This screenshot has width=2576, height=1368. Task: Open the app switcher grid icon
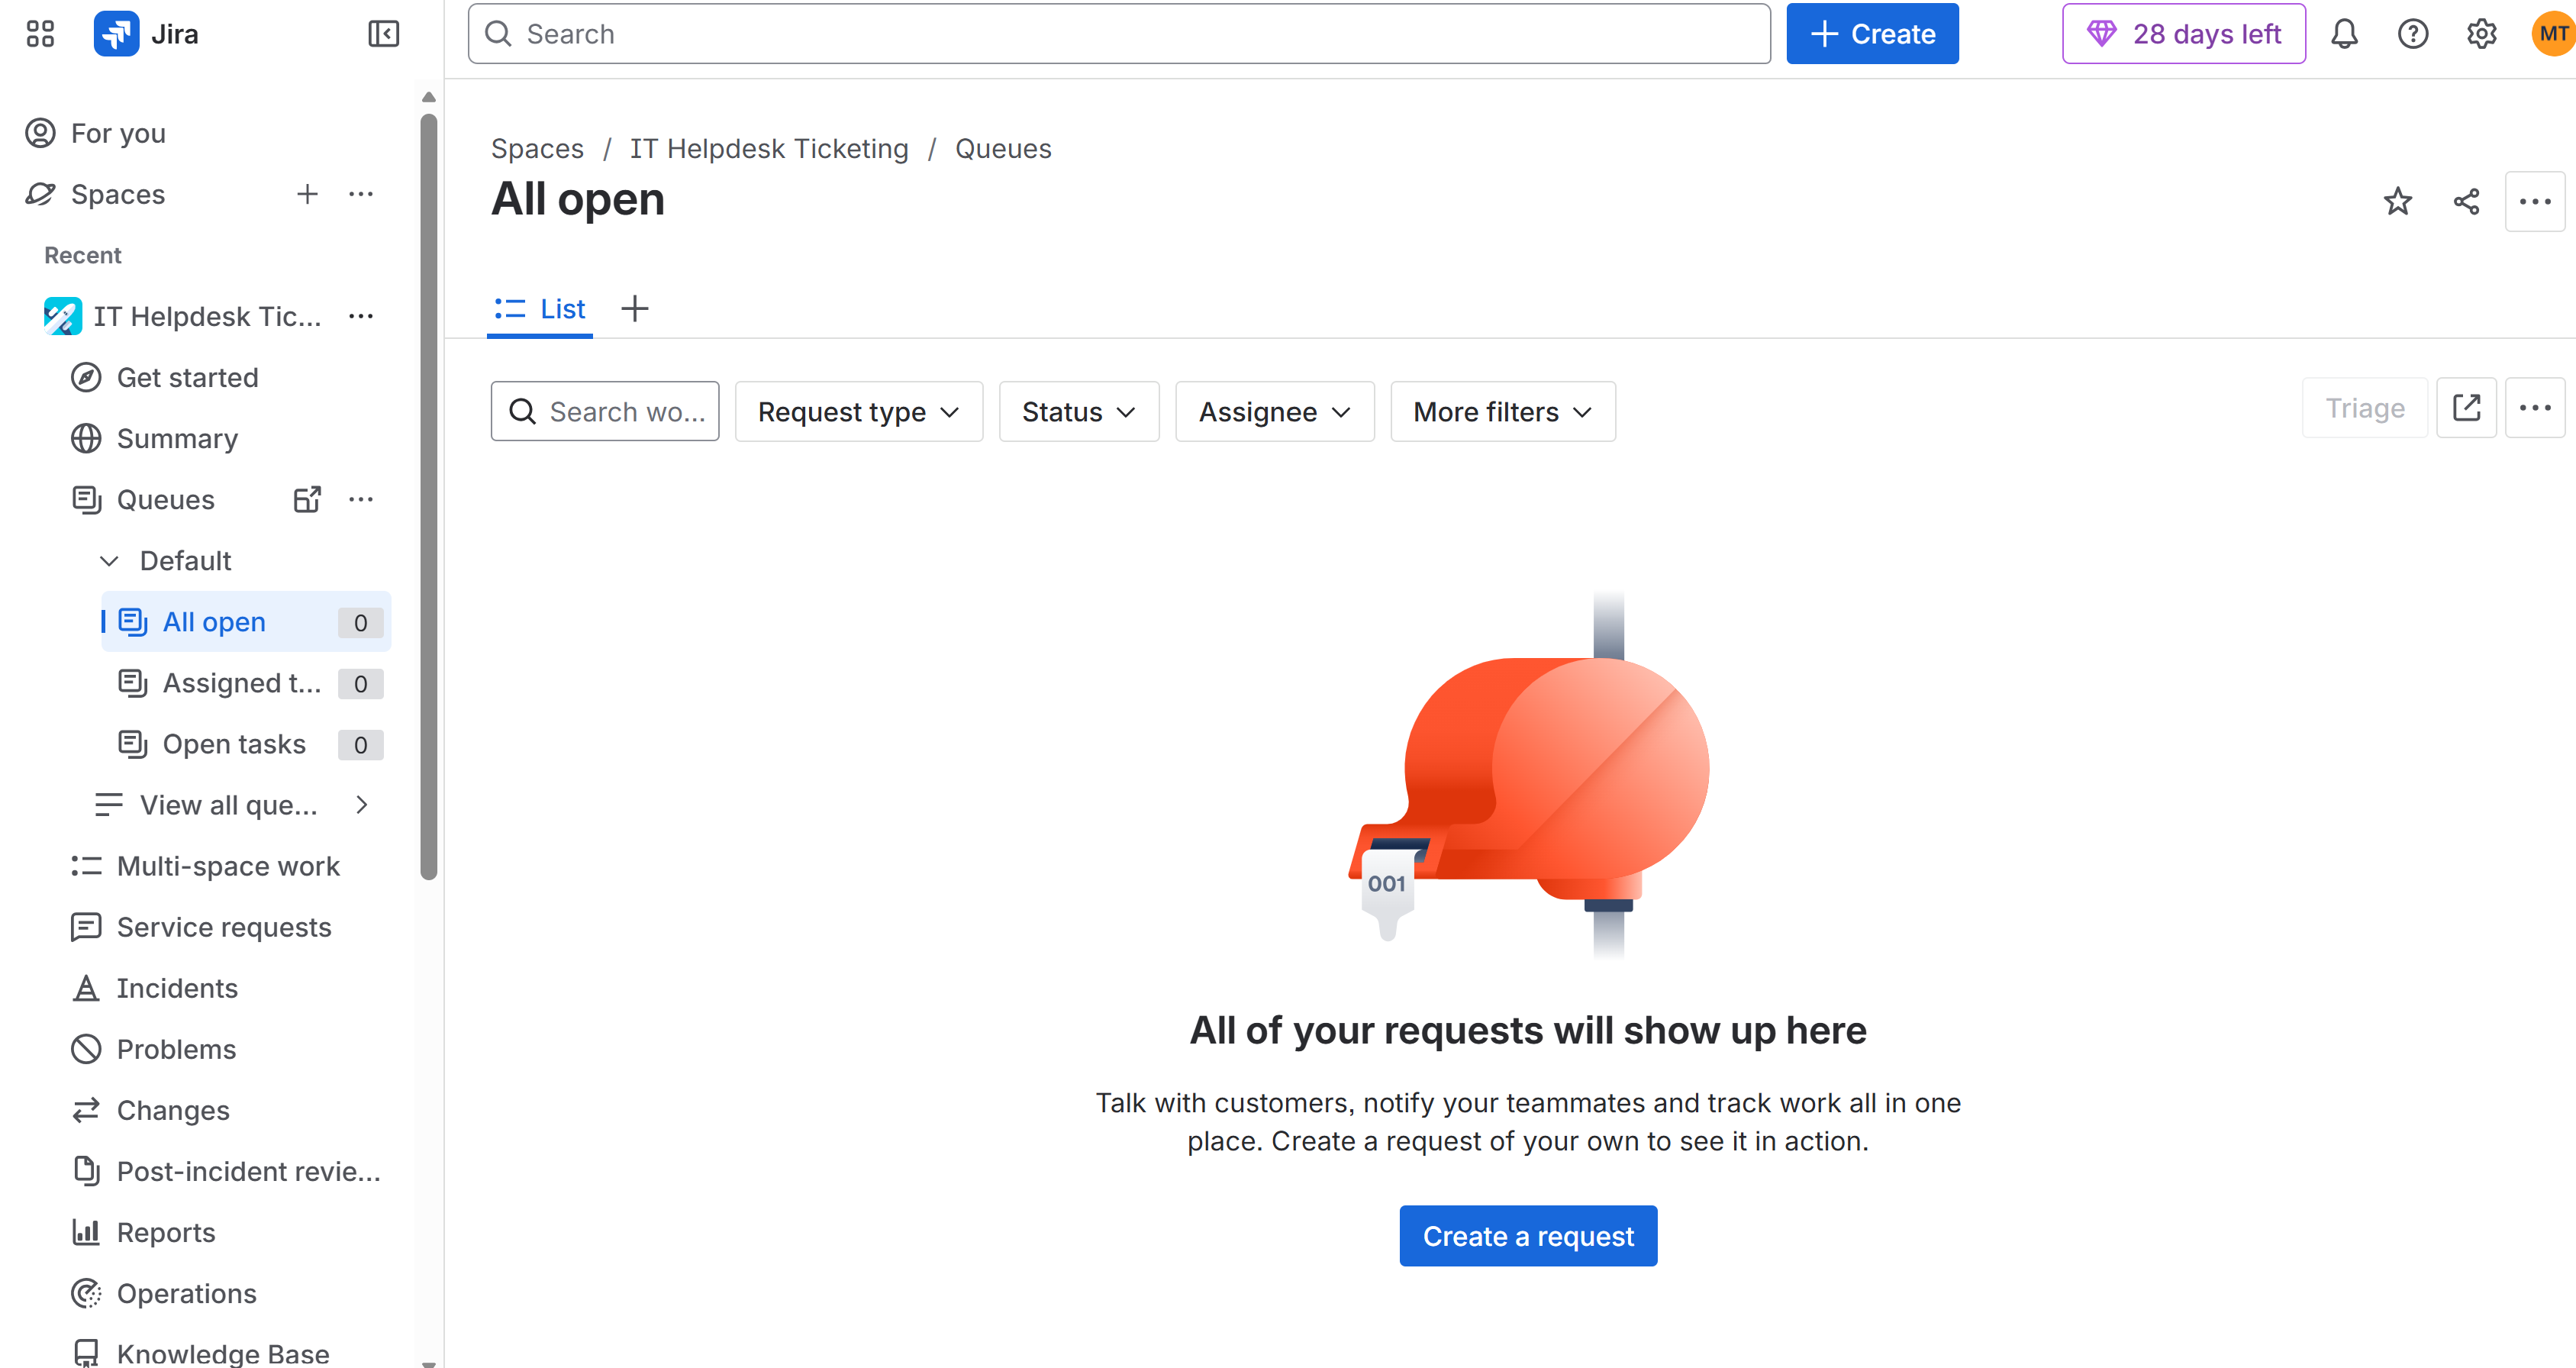(x=40, y=34)
